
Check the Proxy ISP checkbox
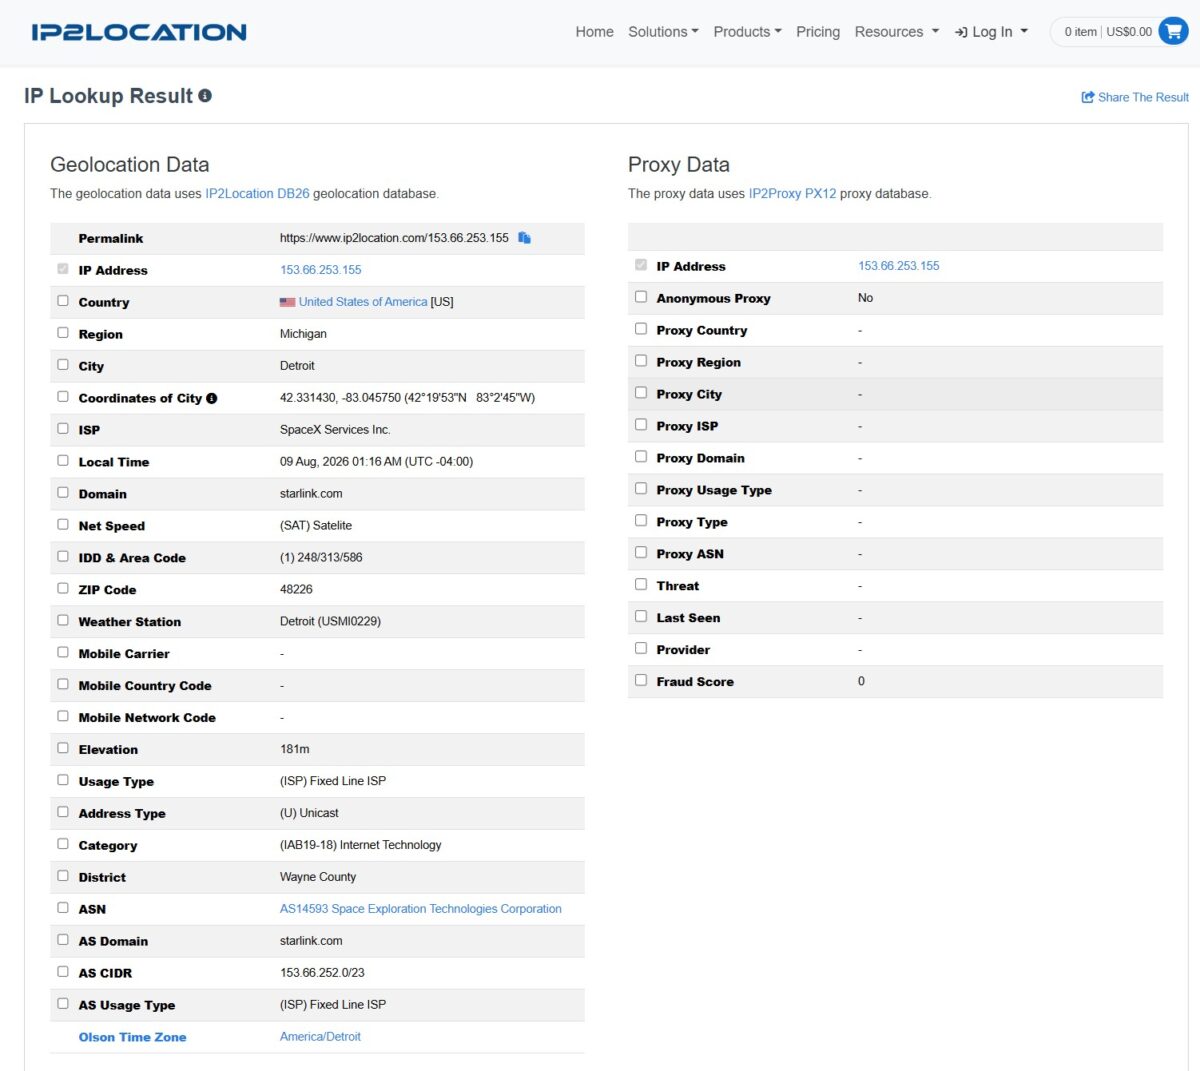point(641,425)
